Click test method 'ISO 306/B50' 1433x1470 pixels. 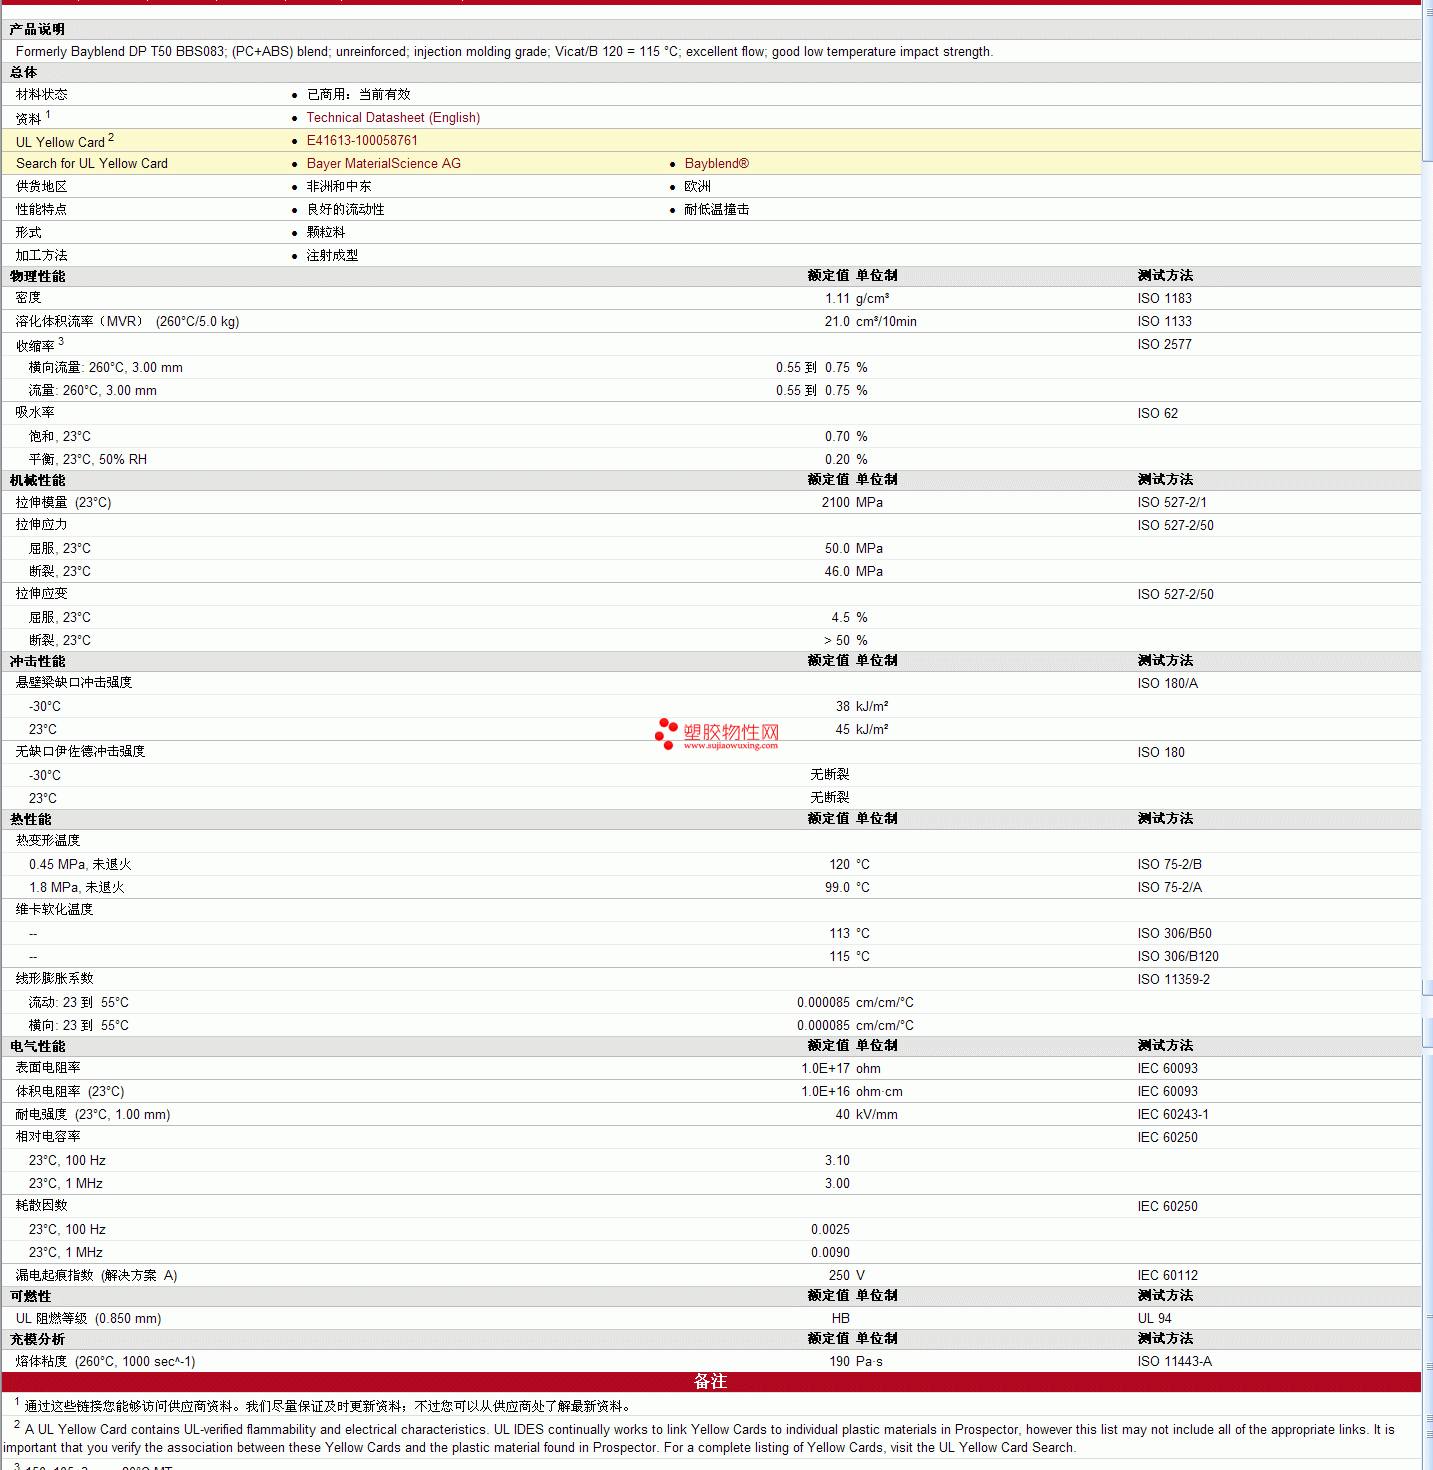pos(1174,934)
